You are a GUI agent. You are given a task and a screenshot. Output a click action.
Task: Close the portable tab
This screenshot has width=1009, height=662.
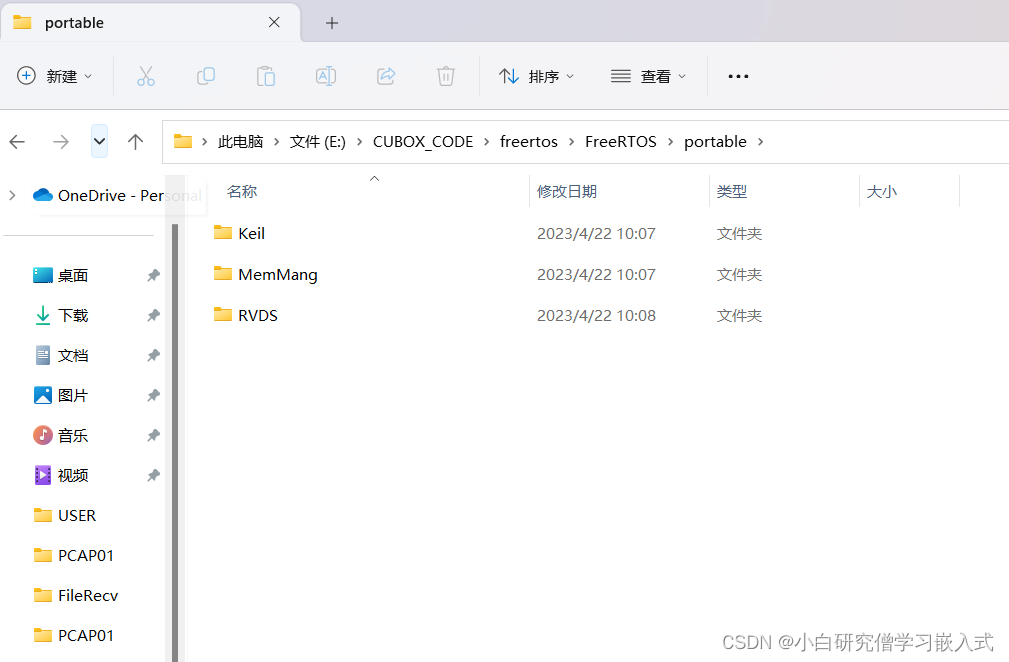(x=274, y=23)
